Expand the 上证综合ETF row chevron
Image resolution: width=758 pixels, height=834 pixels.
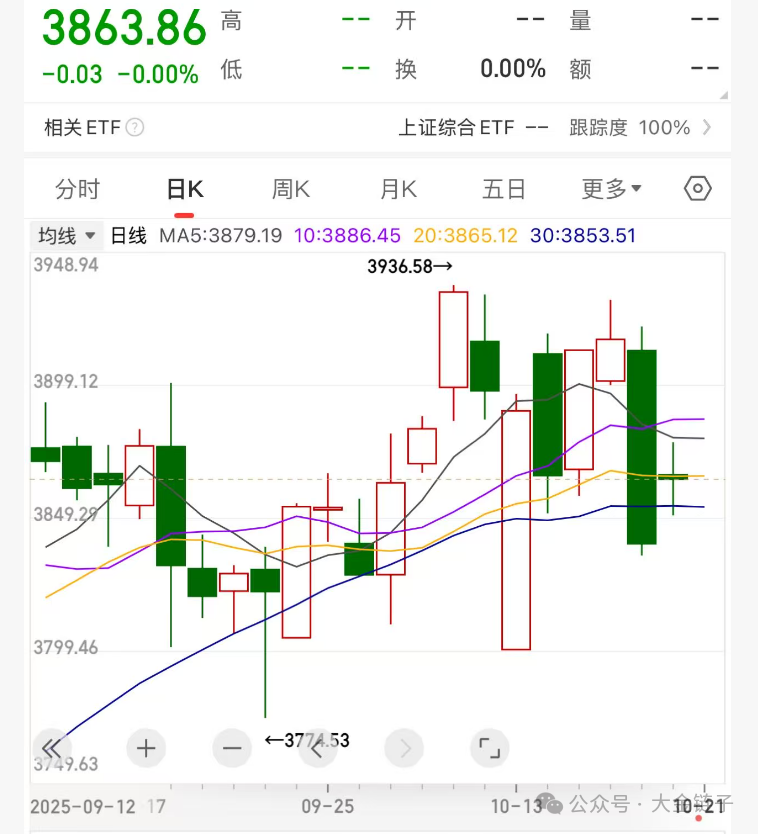coord(707,128)
